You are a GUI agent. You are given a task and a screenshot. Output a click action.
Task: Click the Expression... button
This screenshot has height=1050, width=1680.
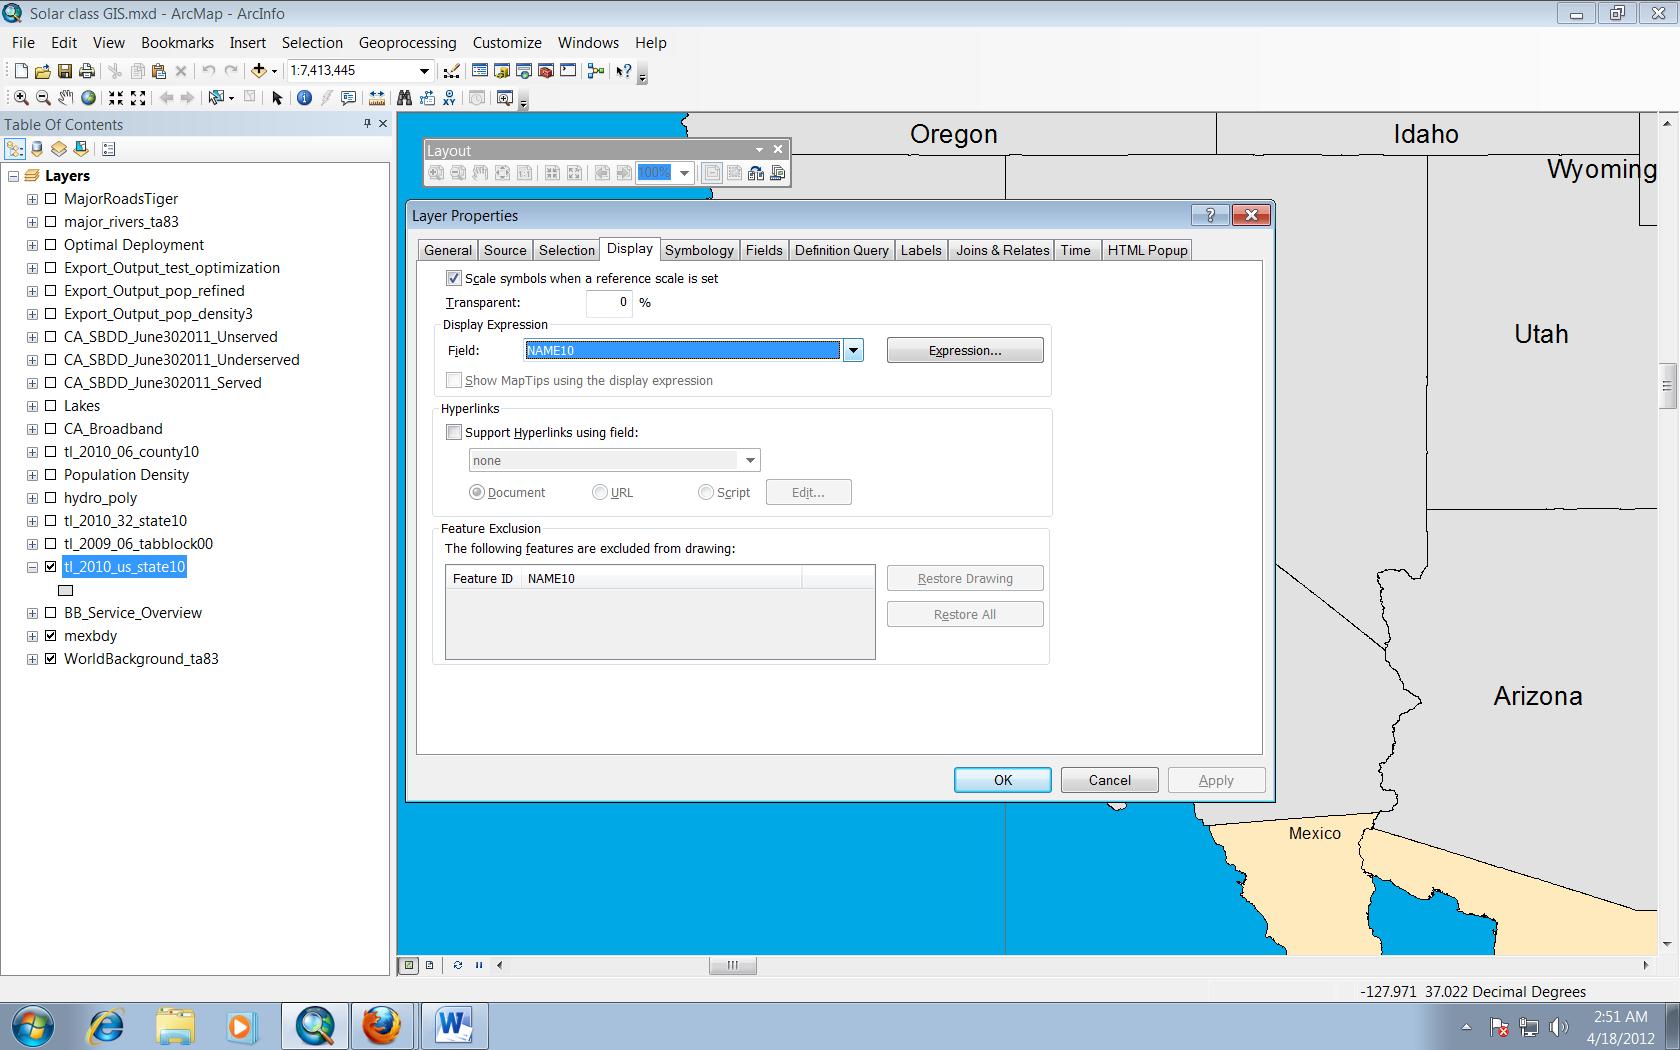tap(964, 351)
